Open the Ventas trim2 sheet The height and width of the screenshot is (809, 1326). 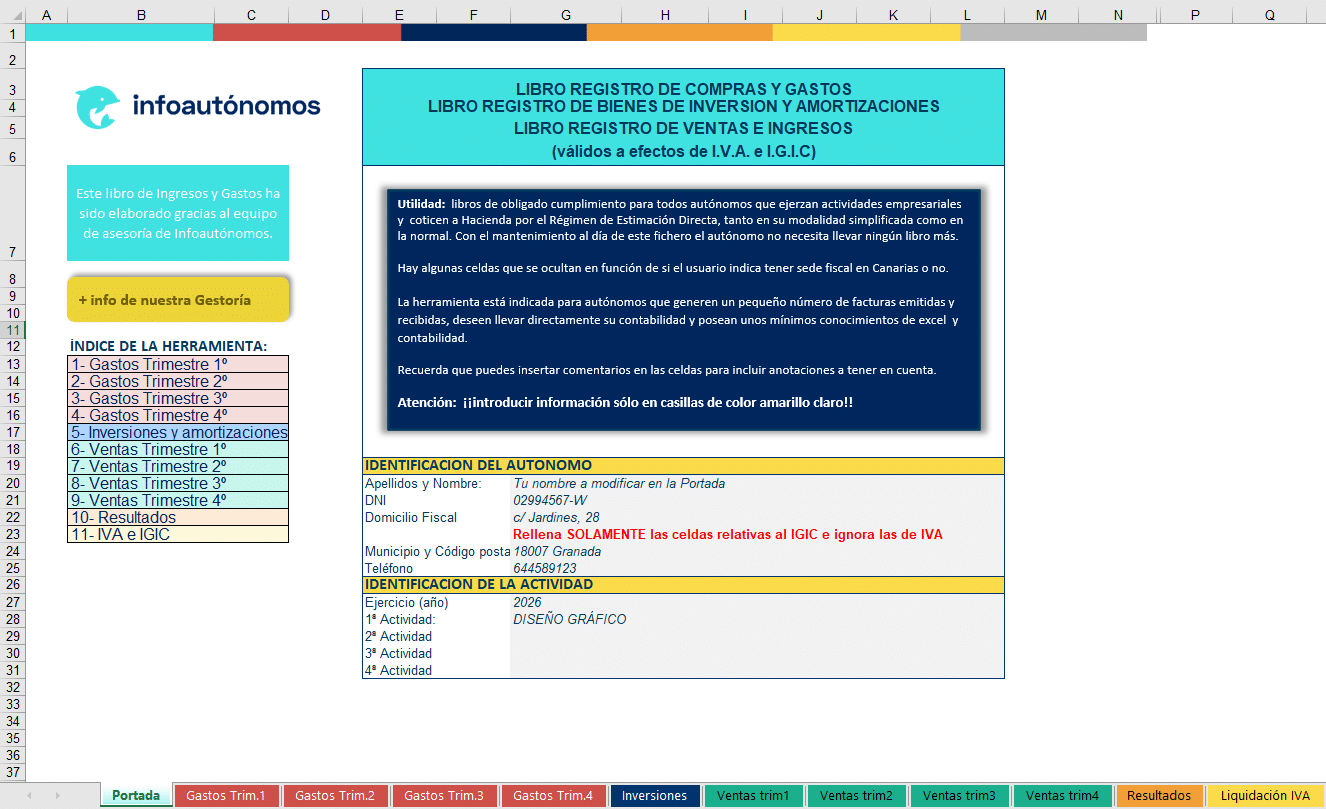[x=856, y=795]
